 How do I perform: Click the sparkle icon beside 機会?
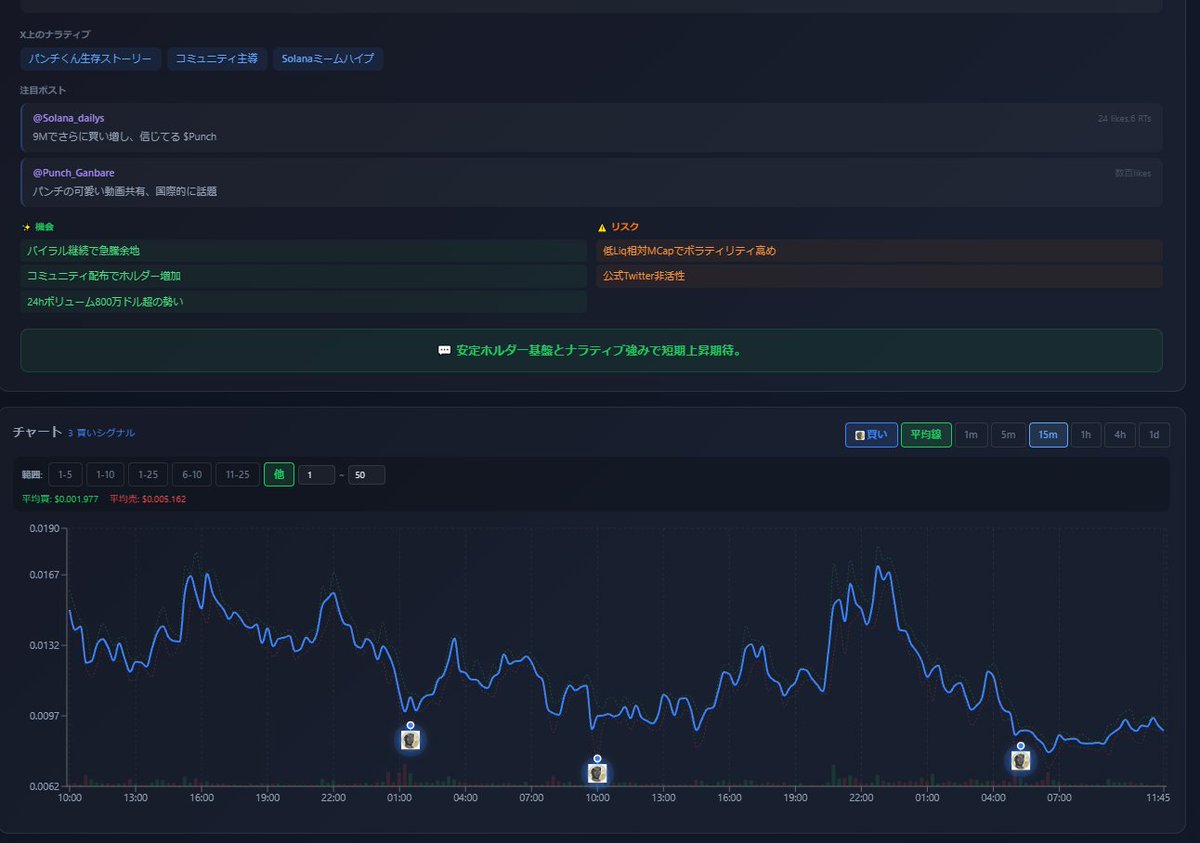pyautogui.click(x=26, y=227)
